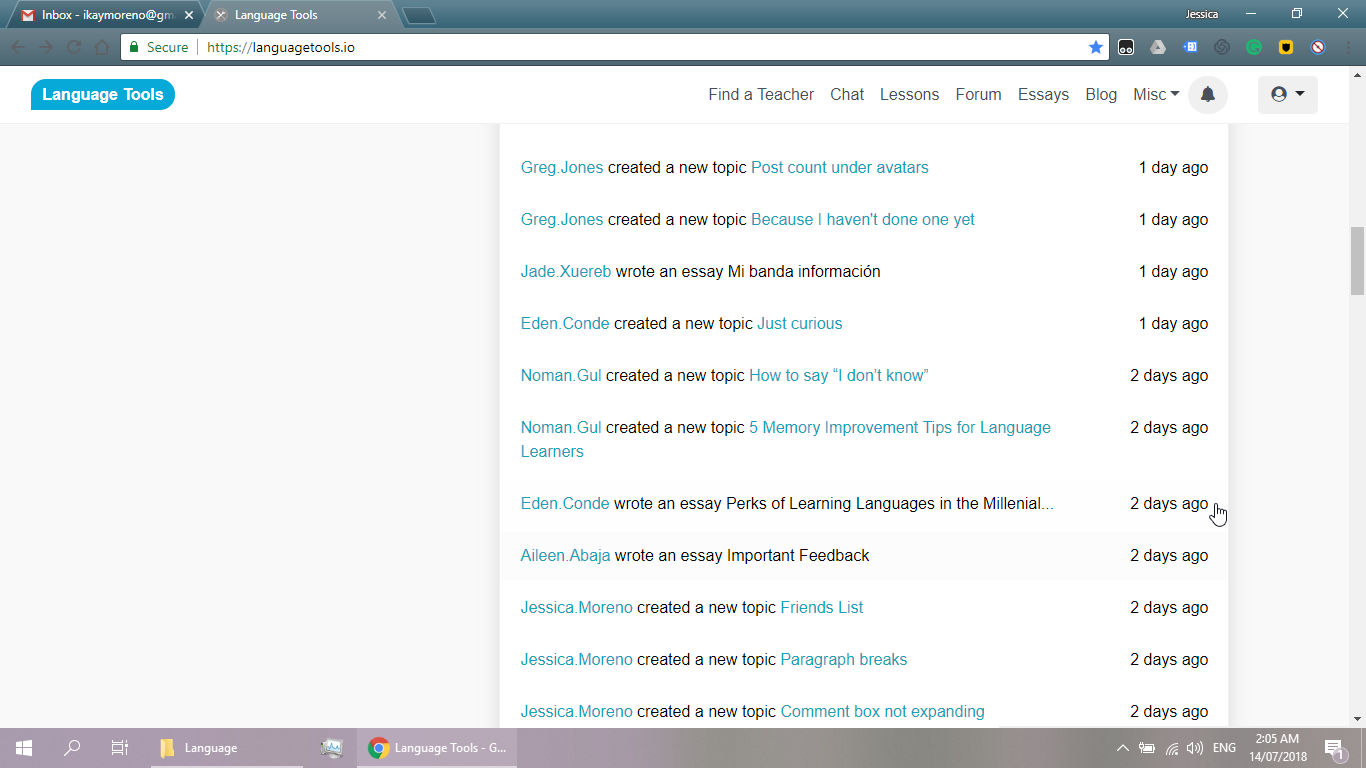The image size is (1366, 768).
Task: Visit Jade.Xuereb's profile link
Action: point(565,272)
